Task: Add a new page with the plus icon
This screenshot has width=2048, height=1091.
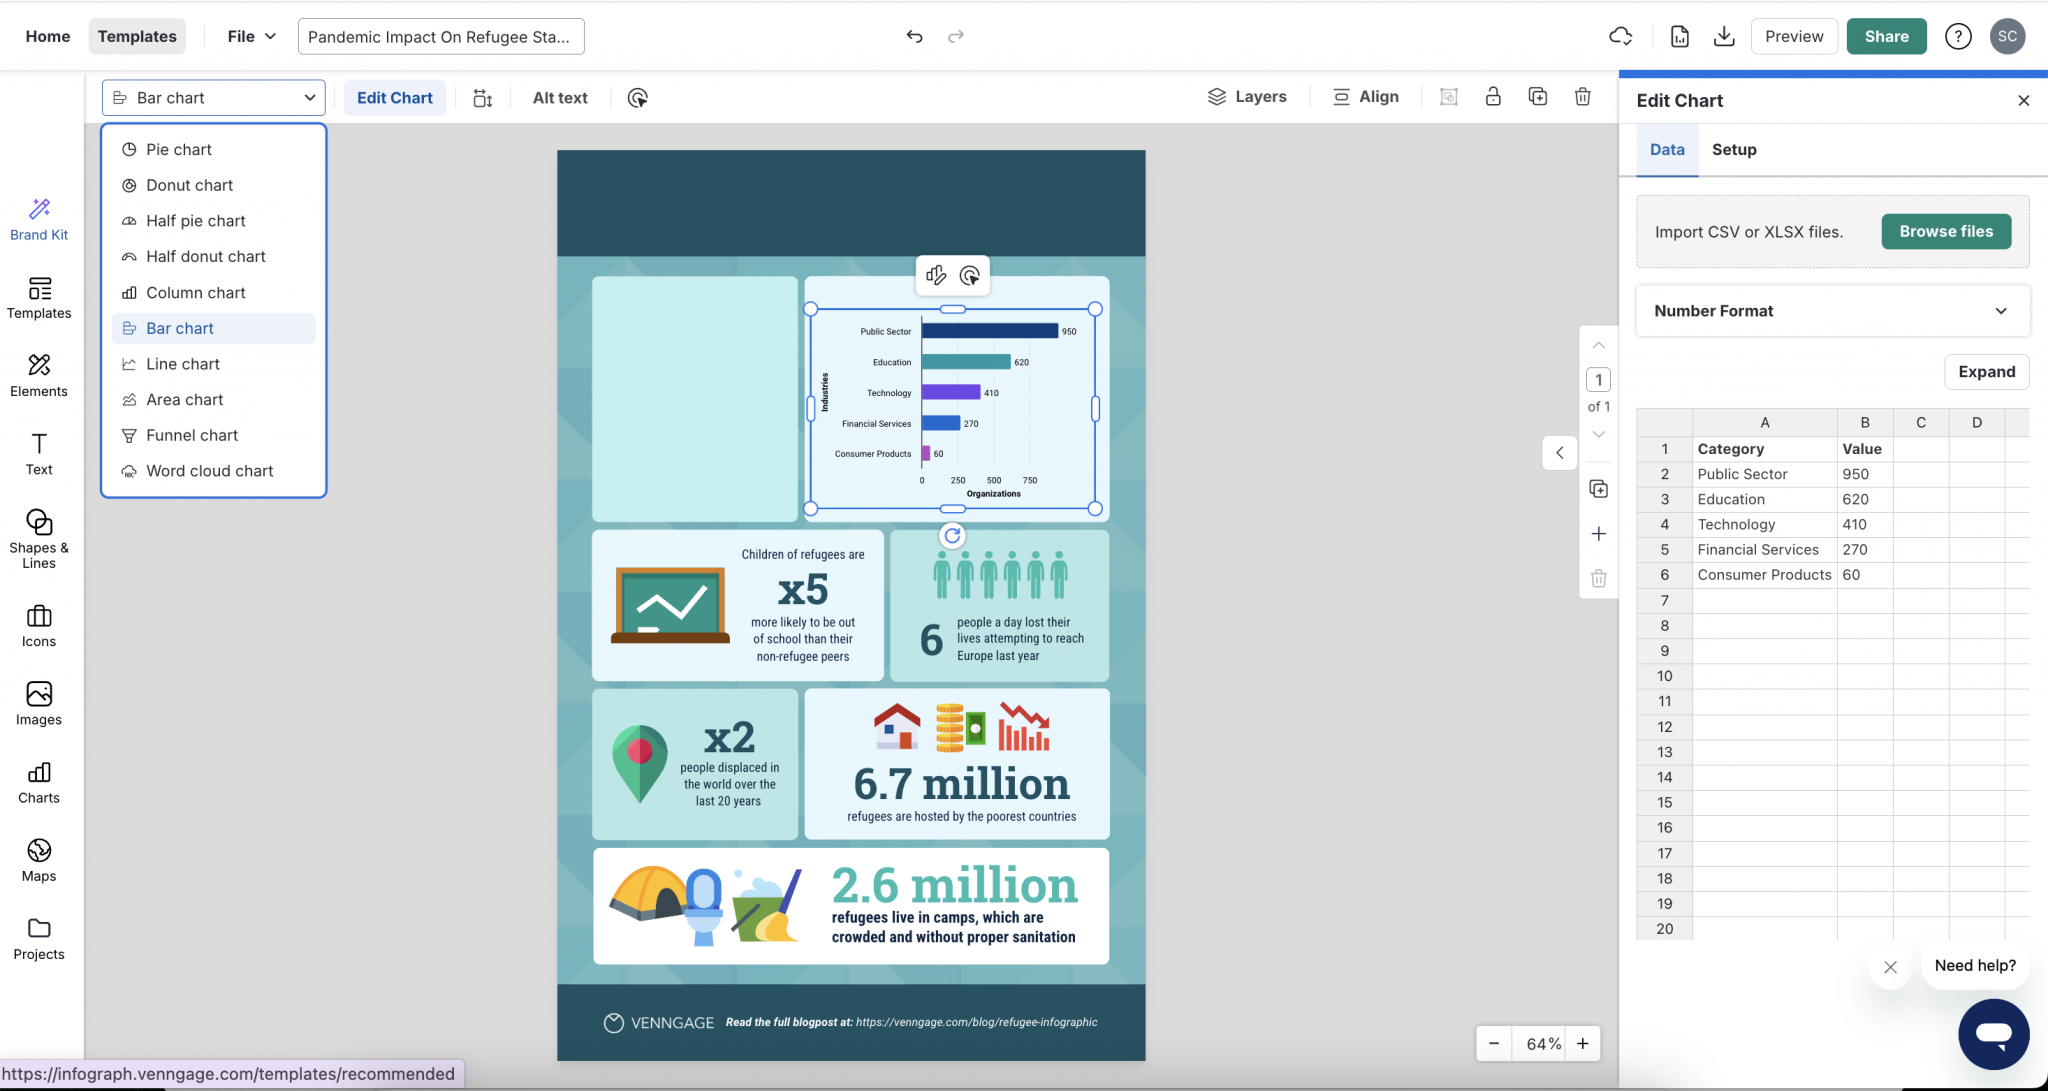Action: pyautogui.click(x=1598, y=533)
